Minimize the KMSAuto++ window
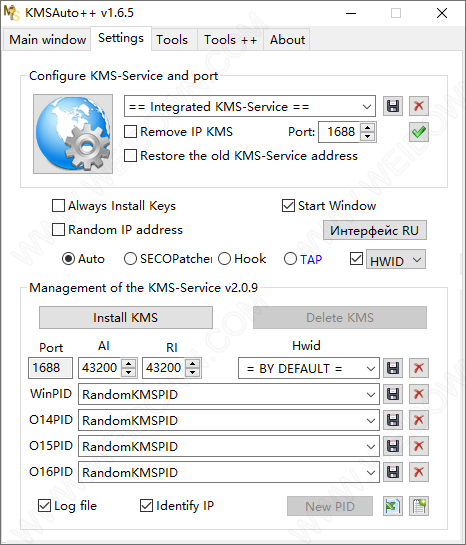The image size is (466, 545). pos(351,13)
